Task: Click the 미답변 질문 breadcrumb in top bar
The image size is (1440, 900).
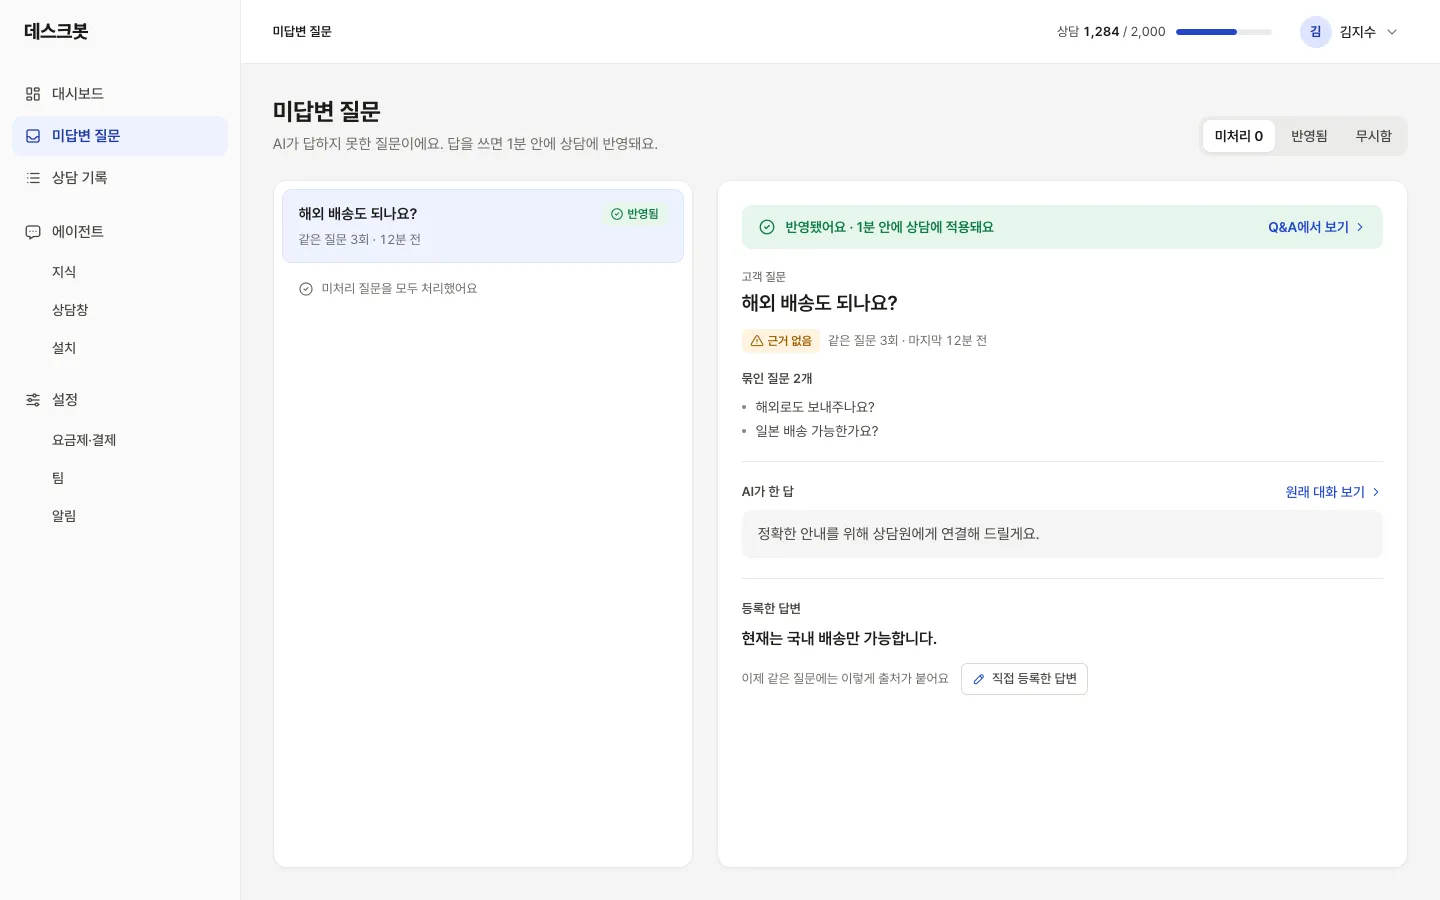Action: point(302,32)
